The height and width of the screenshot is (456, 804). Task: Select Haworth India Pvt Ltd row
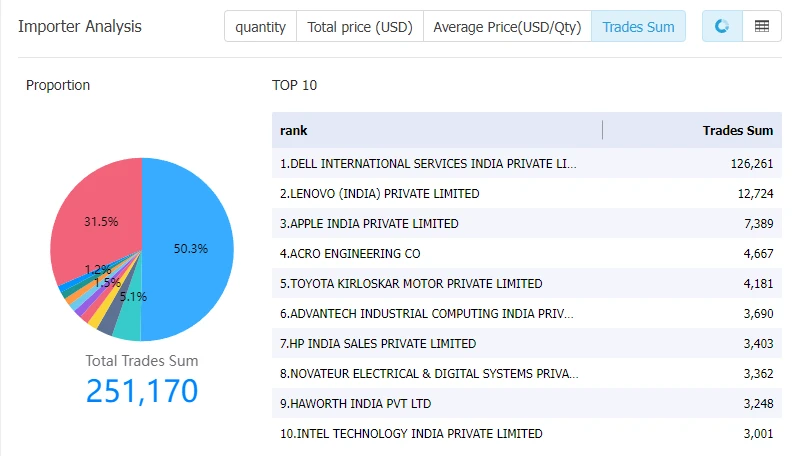[527, 404]
